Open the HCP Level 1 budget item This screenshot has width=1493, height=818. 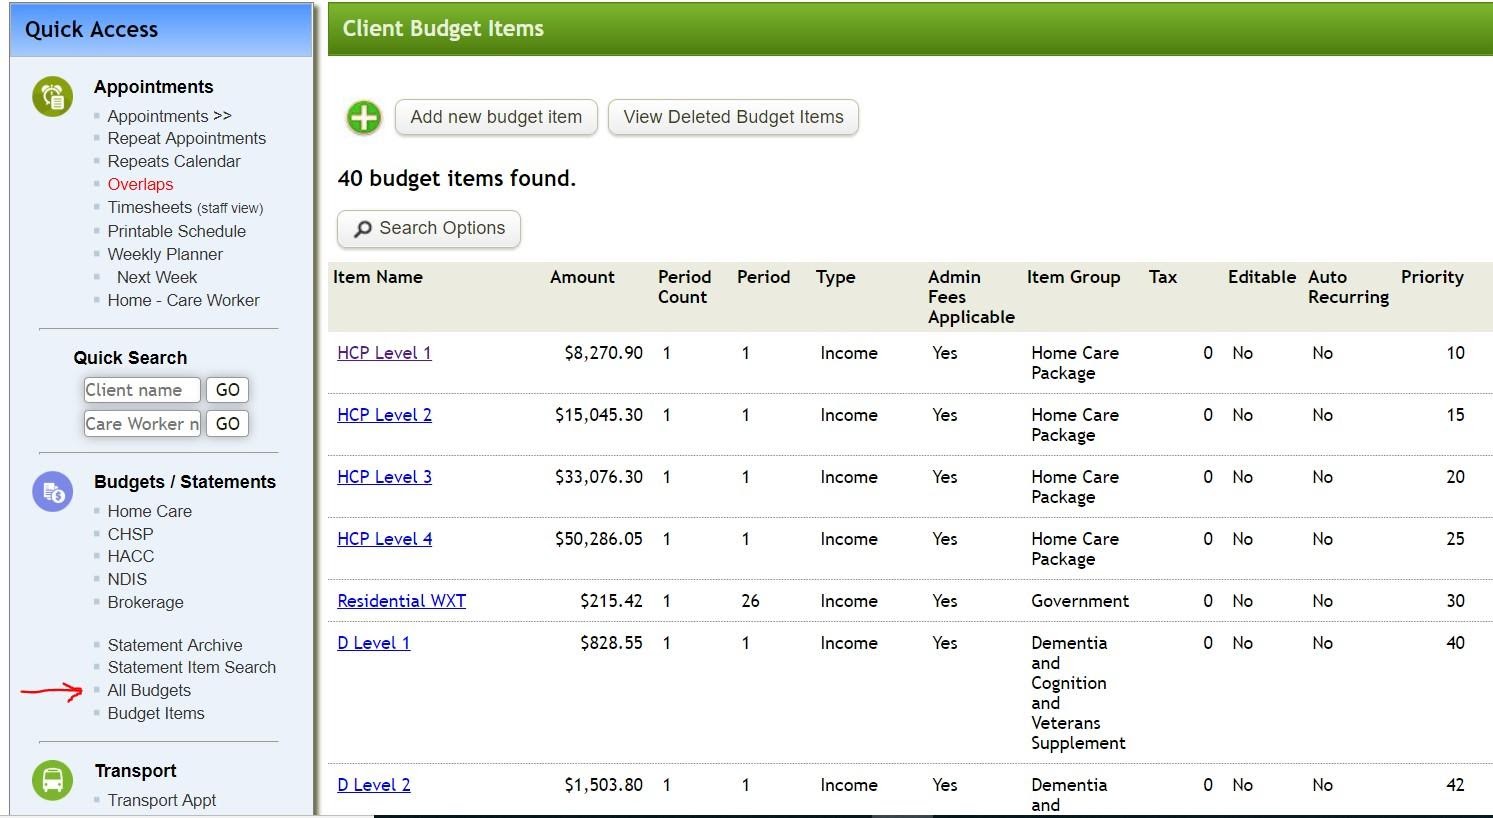384,352
